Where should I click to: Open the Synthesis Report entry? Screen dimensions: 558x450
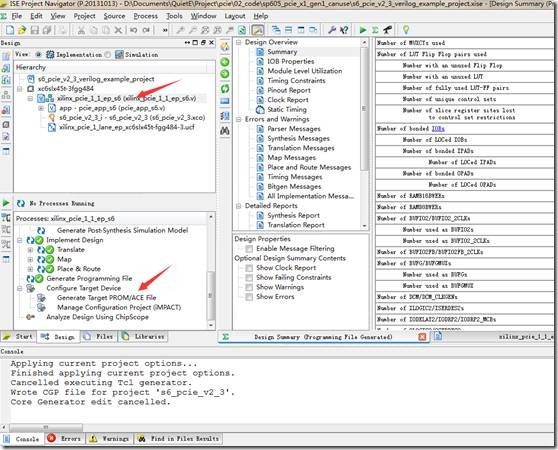(x=293, y=215)
